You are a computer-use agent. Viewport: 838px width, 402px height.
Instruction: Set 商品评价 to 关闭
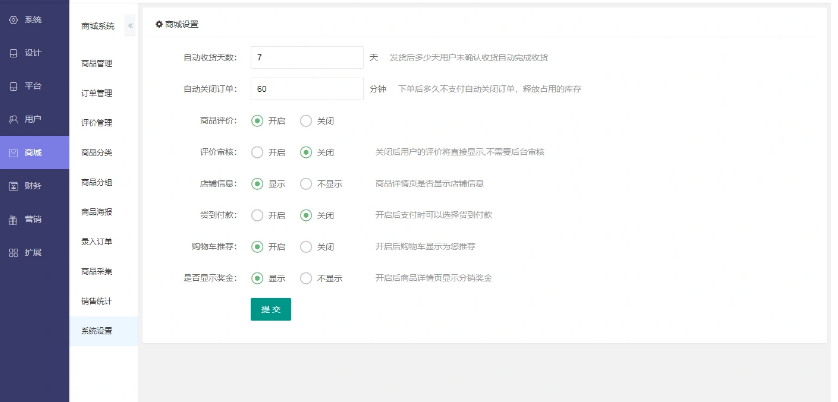point(306,121)
